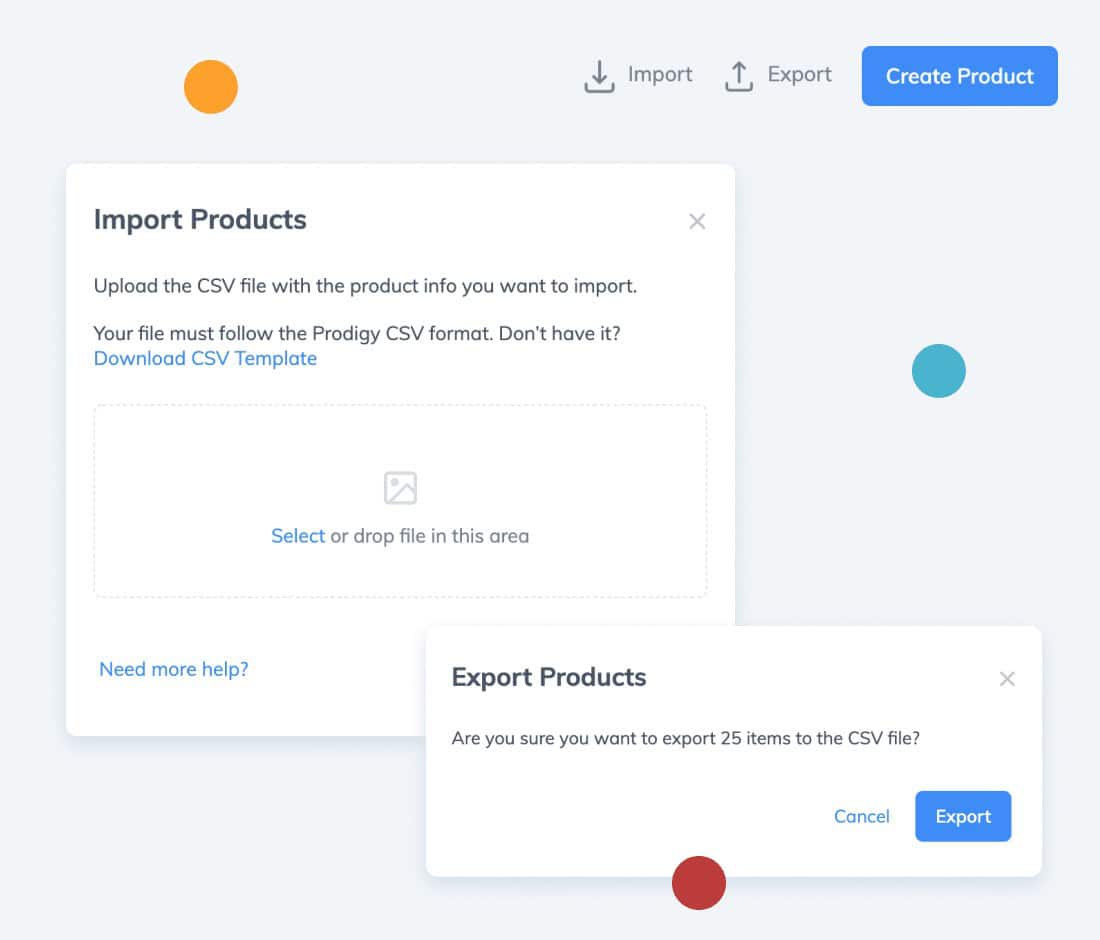The image size is (1100, 940).
Task: Click the image placeholder icon in the drop area
Action: 400,488
